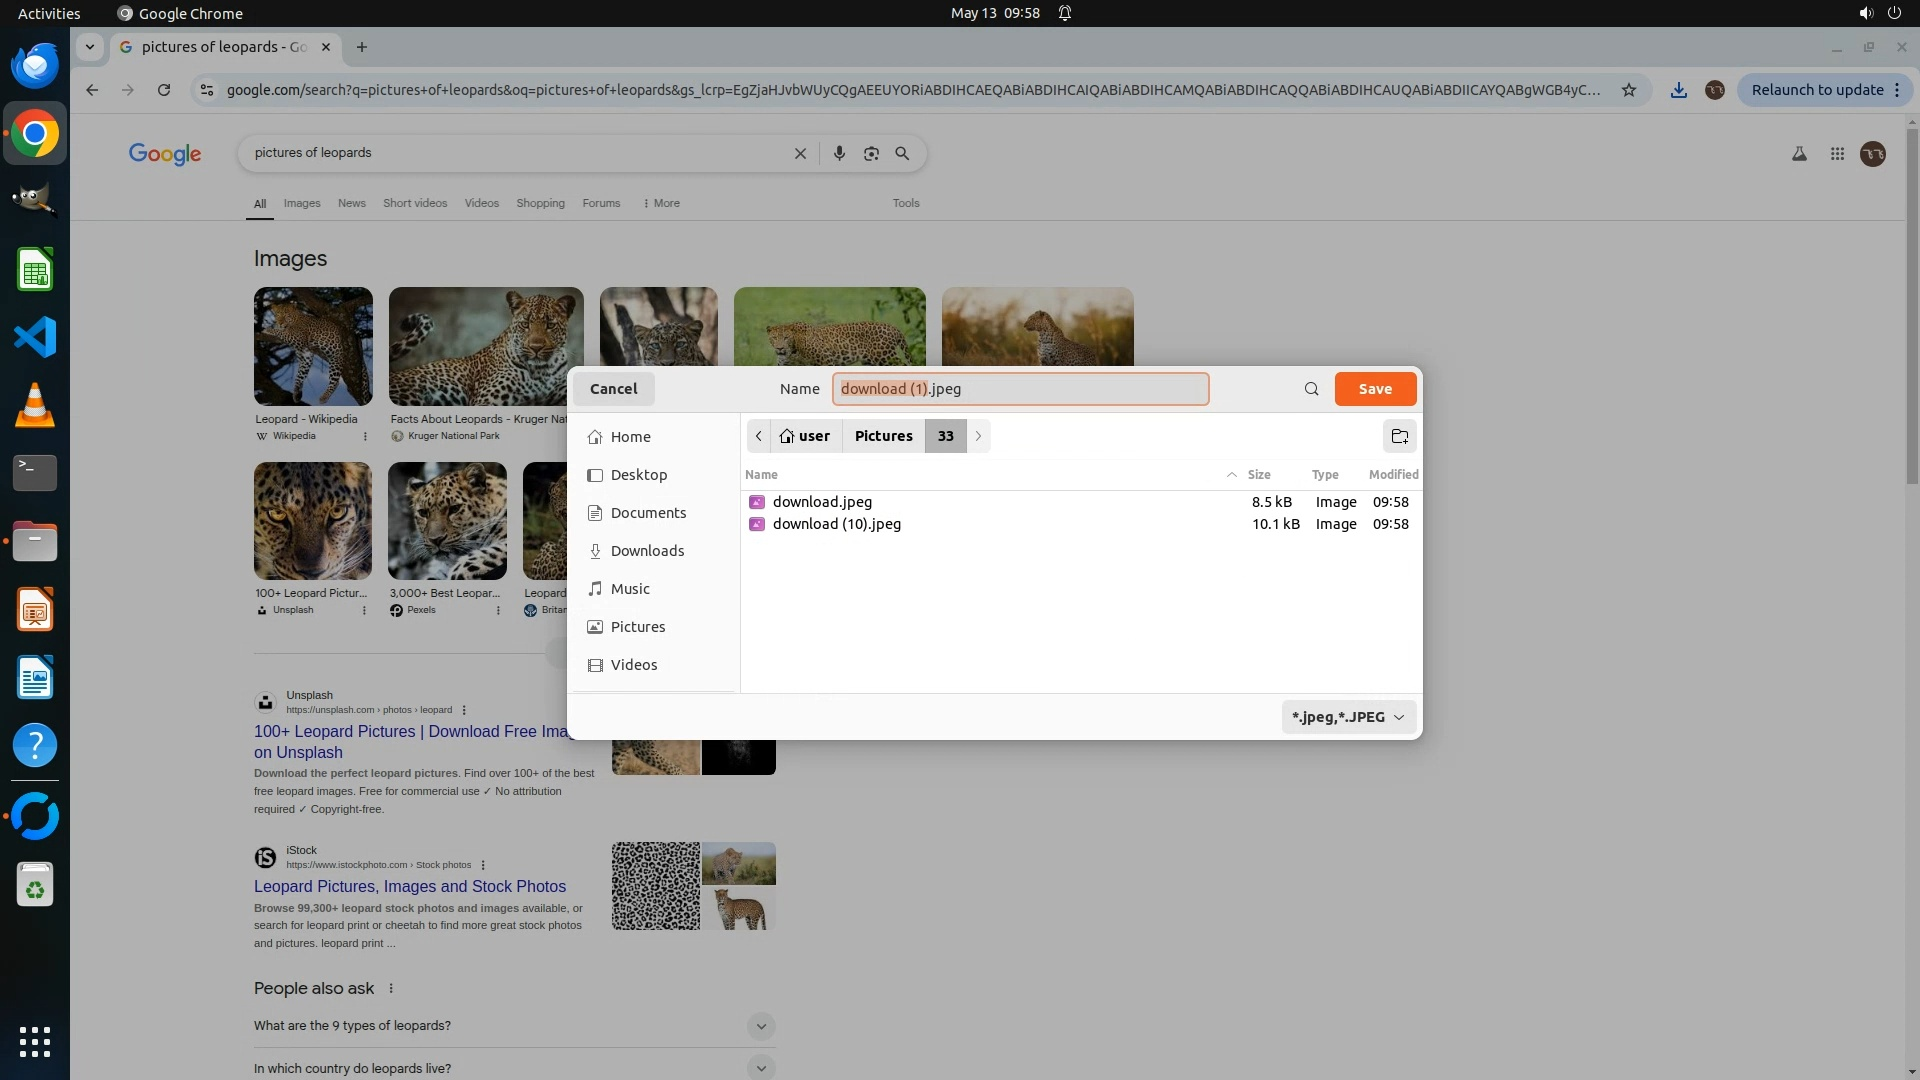
Task: Click the voice search microphone icon
Action: [x=839, y=153]
